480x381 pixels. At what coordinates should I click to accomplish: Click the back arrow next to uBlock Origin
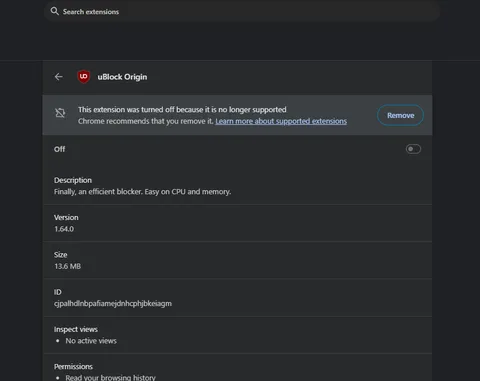click(x=59, y=77)
